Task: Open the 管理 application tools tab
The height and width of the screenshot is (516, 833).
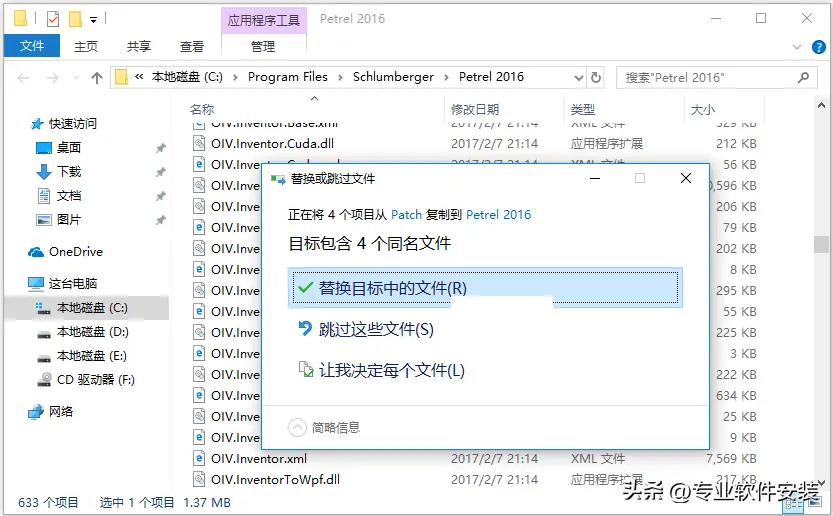Action: point(263,47)
